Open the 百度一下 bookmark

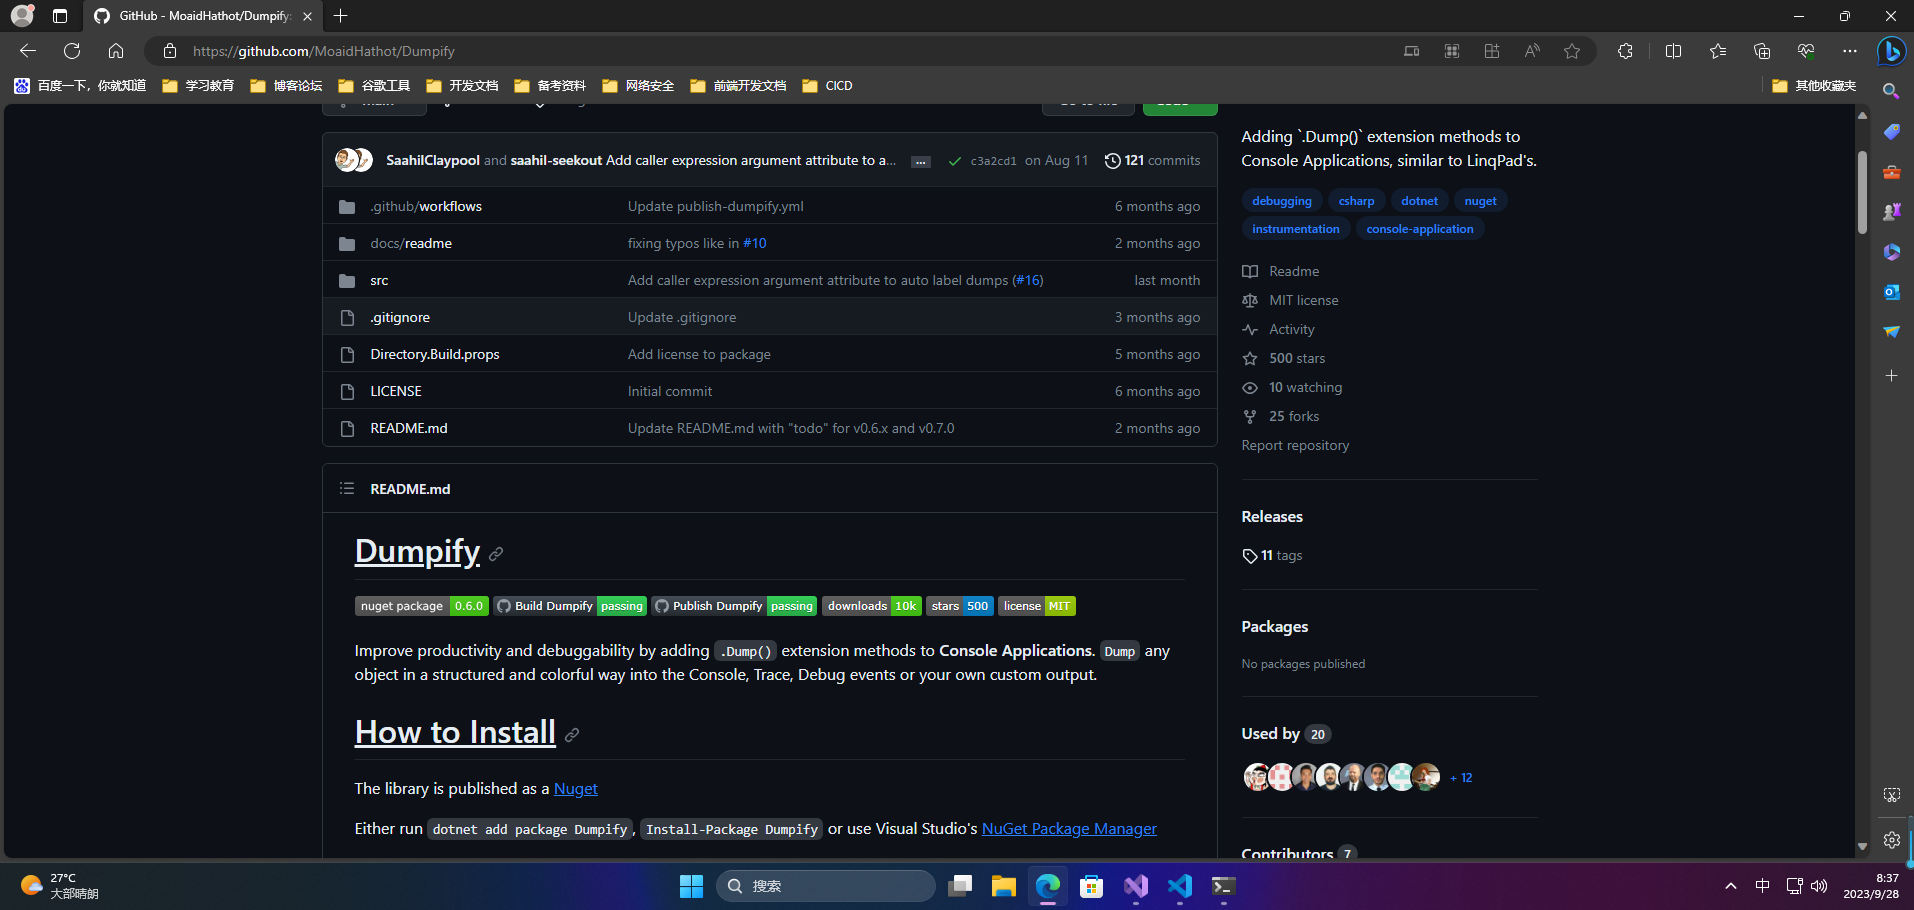(81, 86)
